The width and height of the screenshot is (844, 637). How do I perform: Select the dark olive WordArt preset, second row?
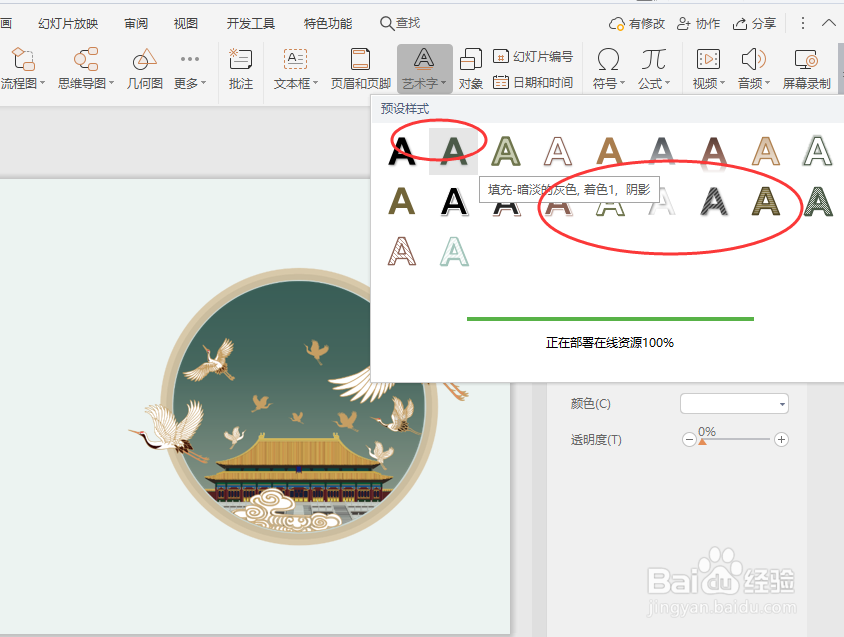pyautogui.click(x=402, y=201)
